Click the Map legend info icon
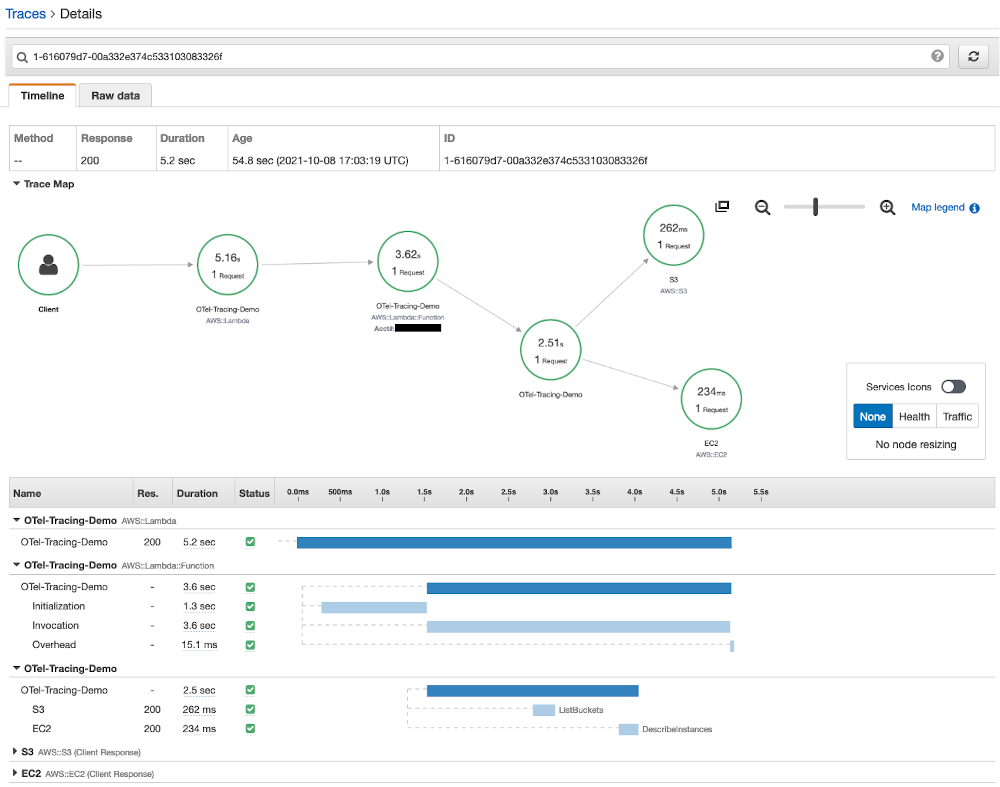 (974, 207)
